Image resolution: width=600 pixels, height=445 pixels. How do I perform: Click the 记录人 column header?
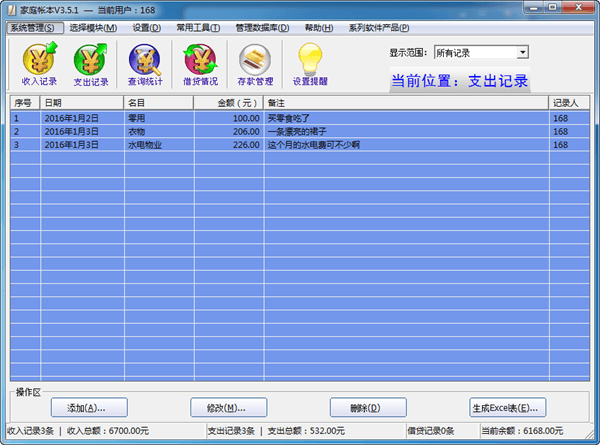[x=569, y=103]
